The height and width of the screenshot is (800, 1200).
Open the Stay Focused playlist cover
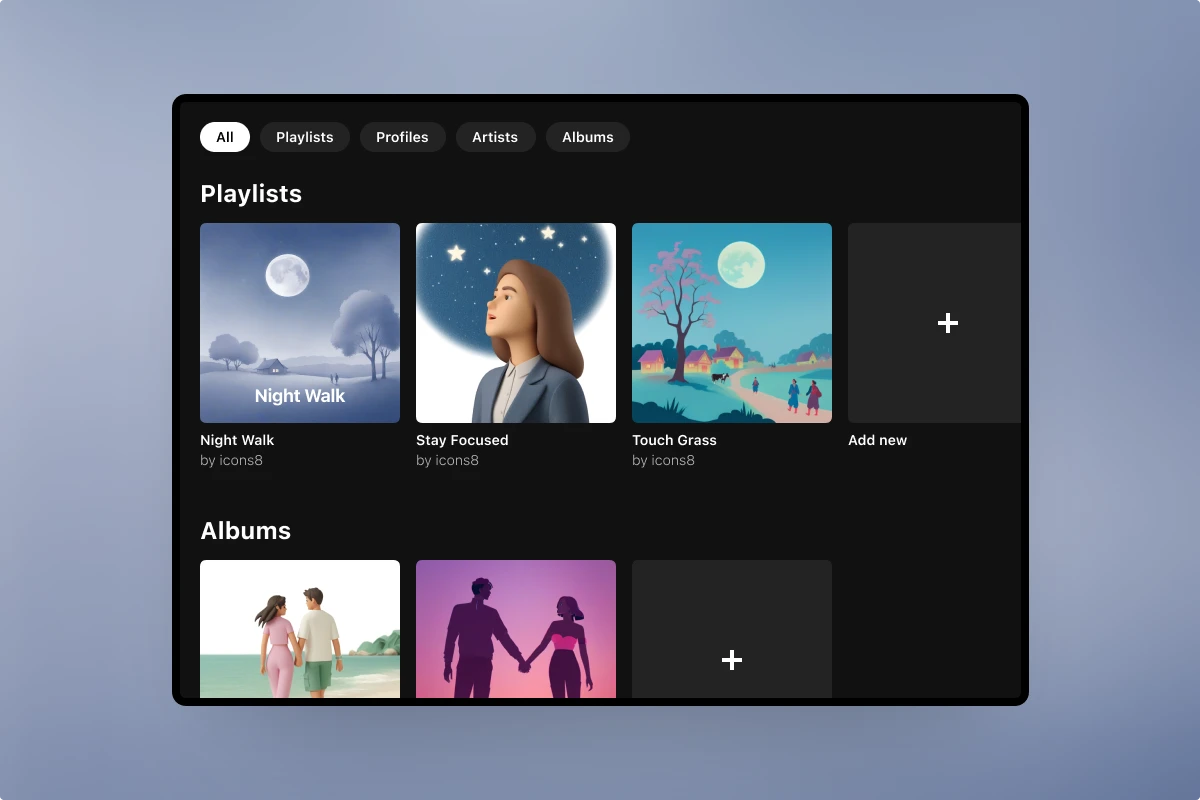516,323
